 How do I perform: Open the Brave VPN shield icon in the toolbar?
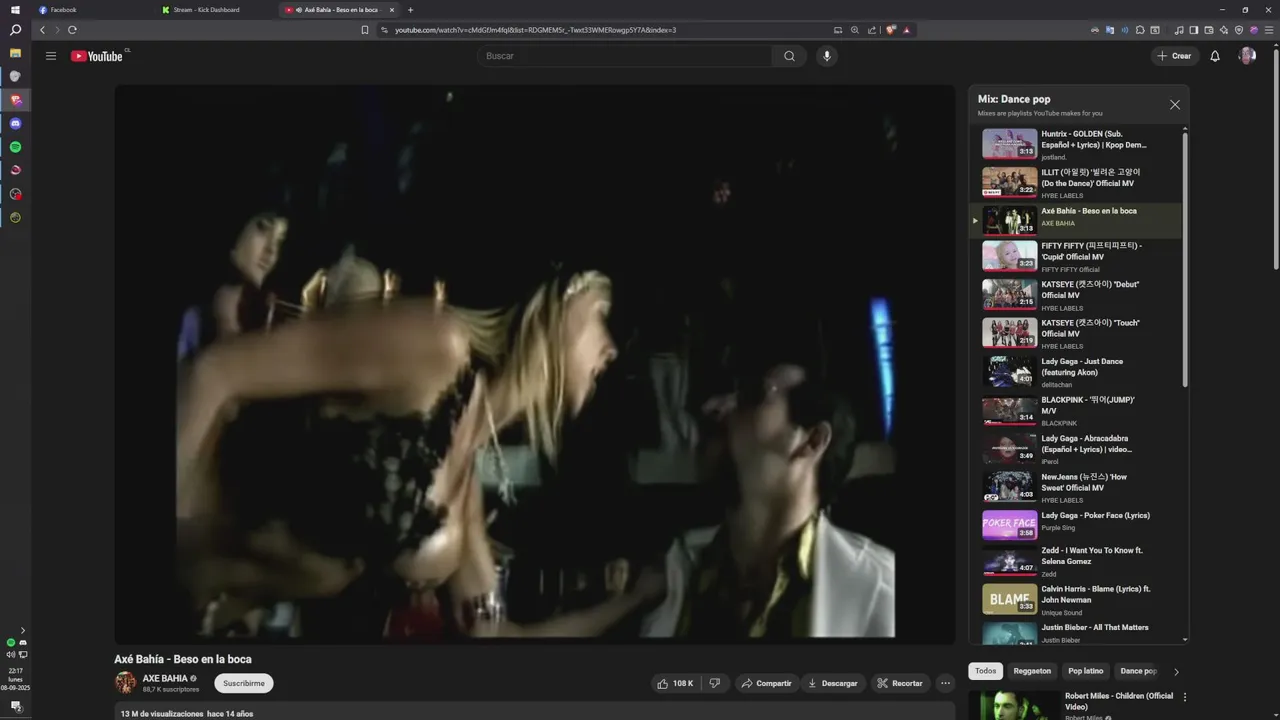tap(1239, 30)
